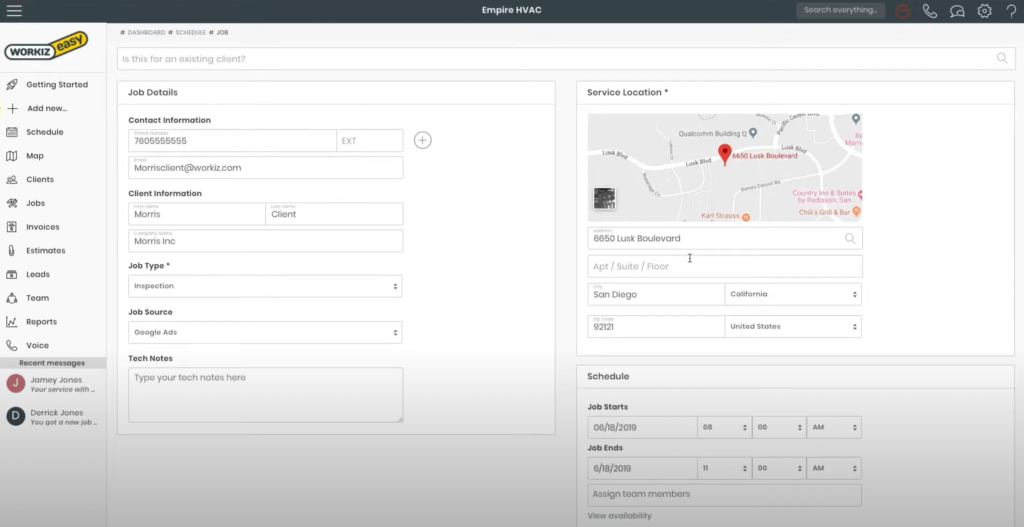Click the Assign team members field
Viewport: 1024px width, 527px height.
[x=724, y=494]
